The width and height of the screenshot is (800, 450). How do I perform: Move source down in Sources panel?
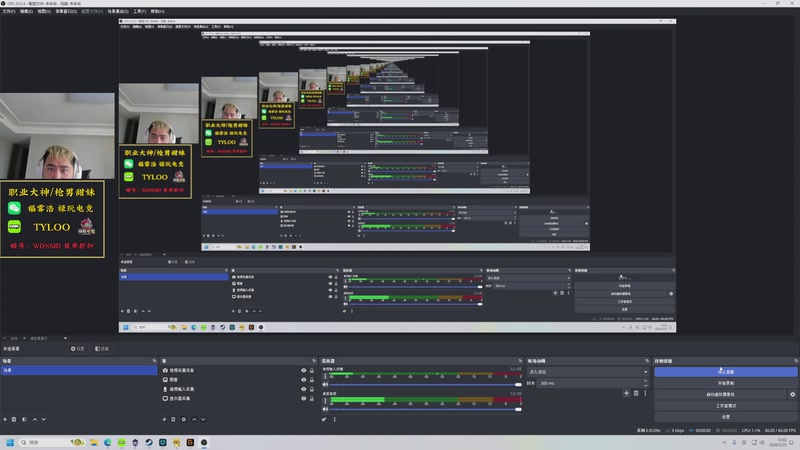[x=203, y=419]
